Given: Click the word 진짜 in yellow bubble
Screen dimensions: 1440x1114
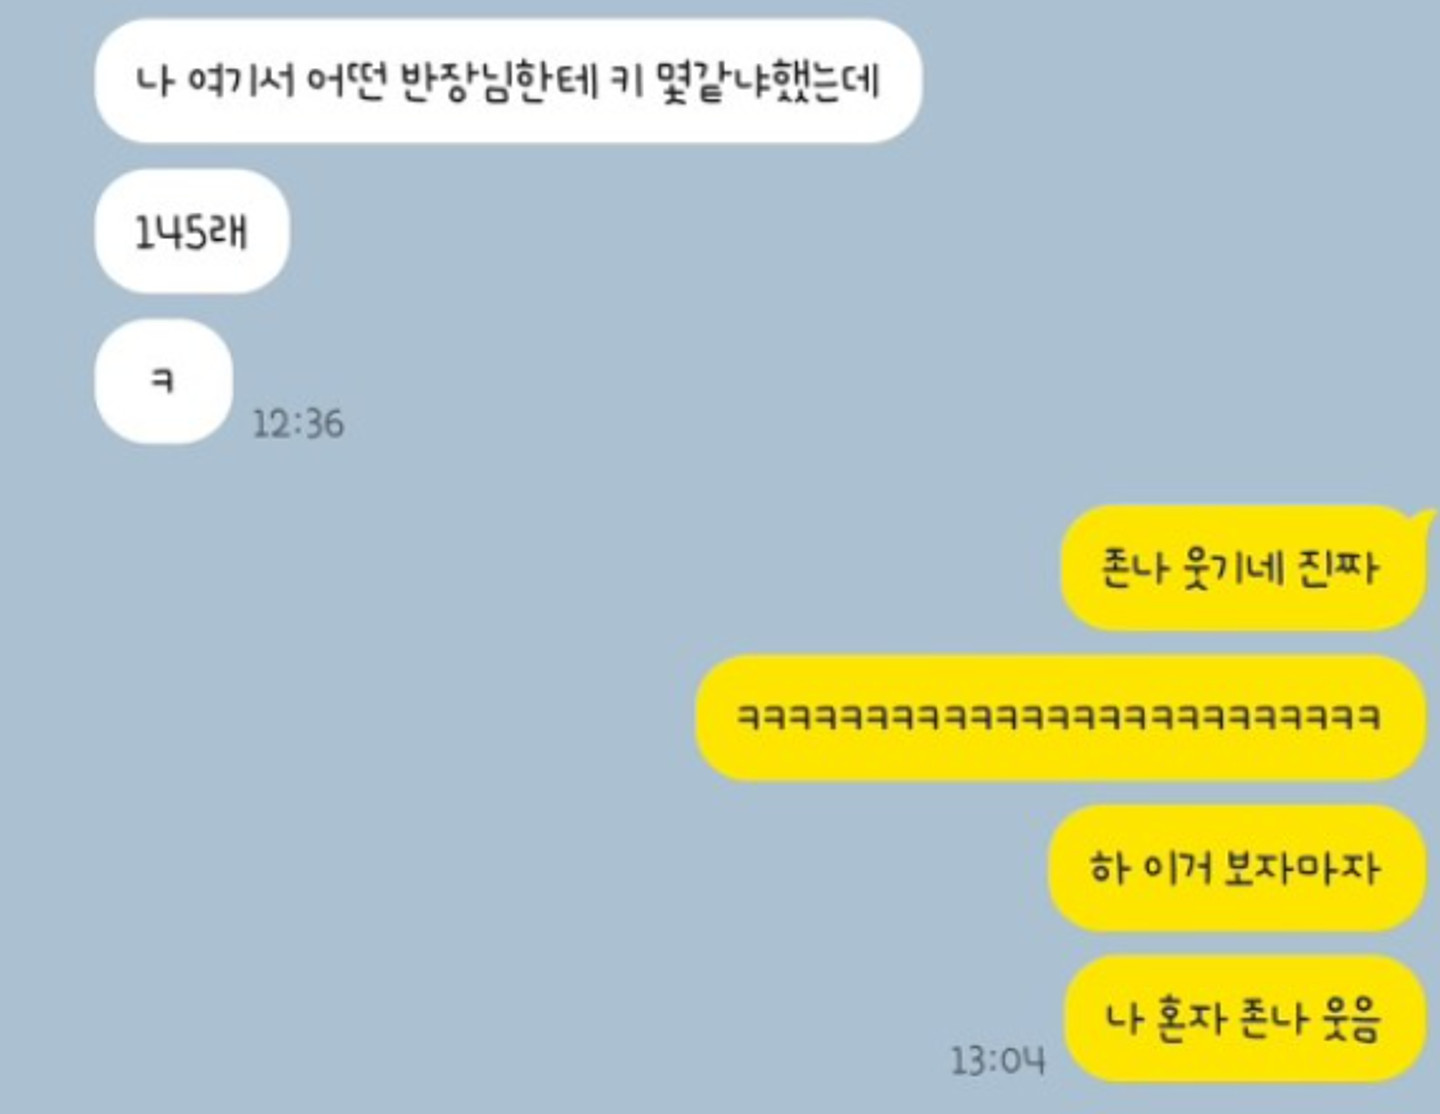Looking at the screenshot, I should (x=1339, y=568).
